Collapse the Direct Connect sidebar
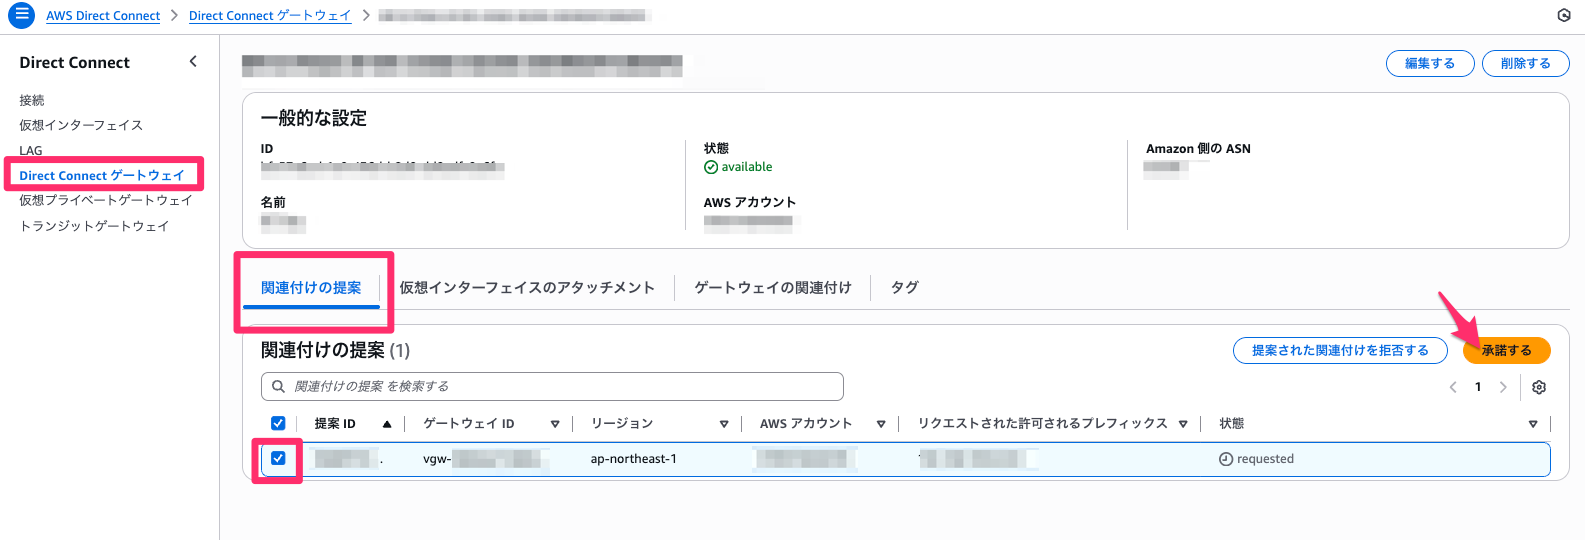This screenshot has width=1585, height=540. coord(193,62)
